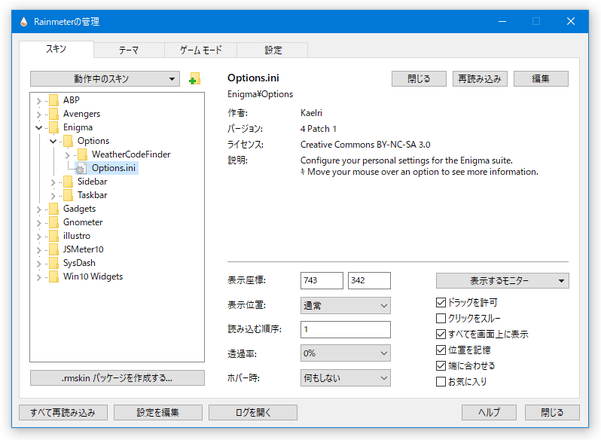
Task: Expand the WeatherCodeFinder node
Action: pos(67,155)
